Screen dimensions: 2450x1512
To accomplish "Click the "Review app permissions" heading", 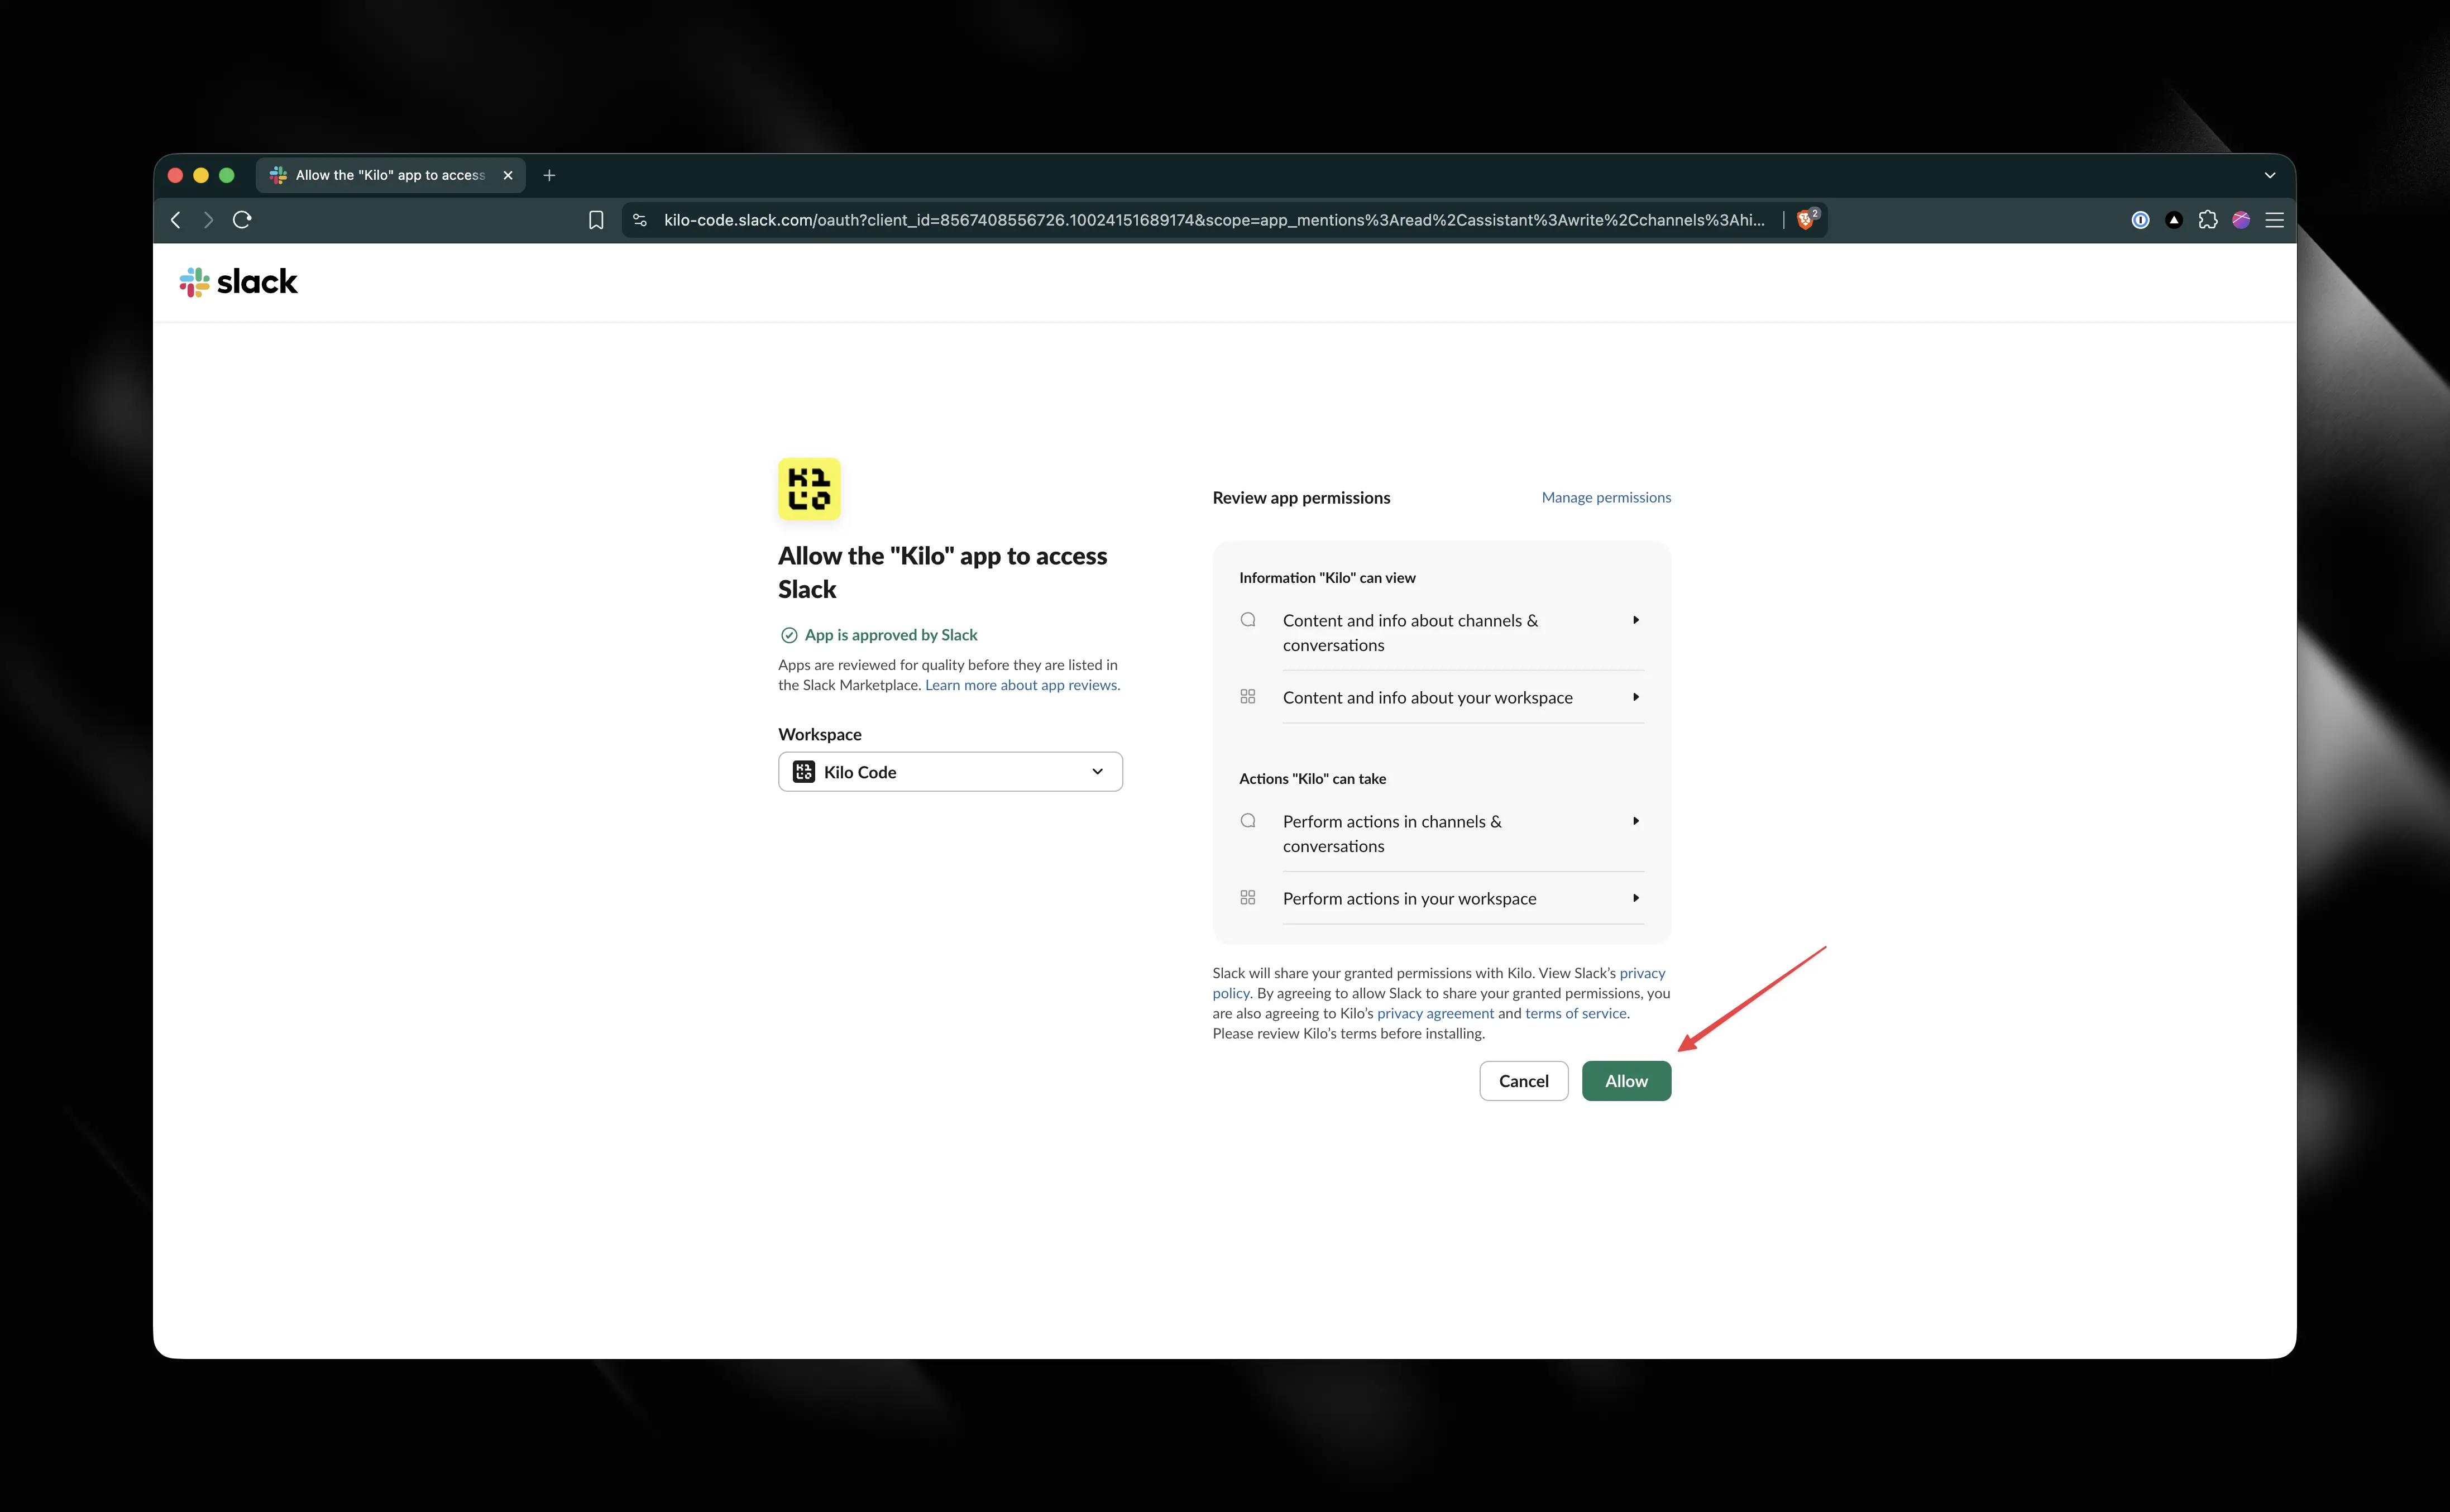I will [1301, 498].
